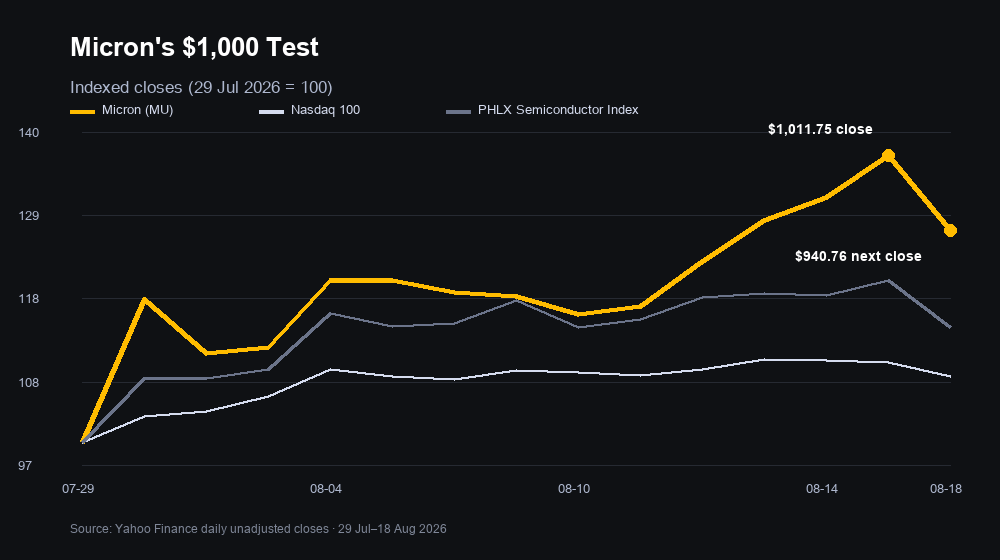
Task: Click the Nasdaq 100 legend label
Action: (325, 110)
